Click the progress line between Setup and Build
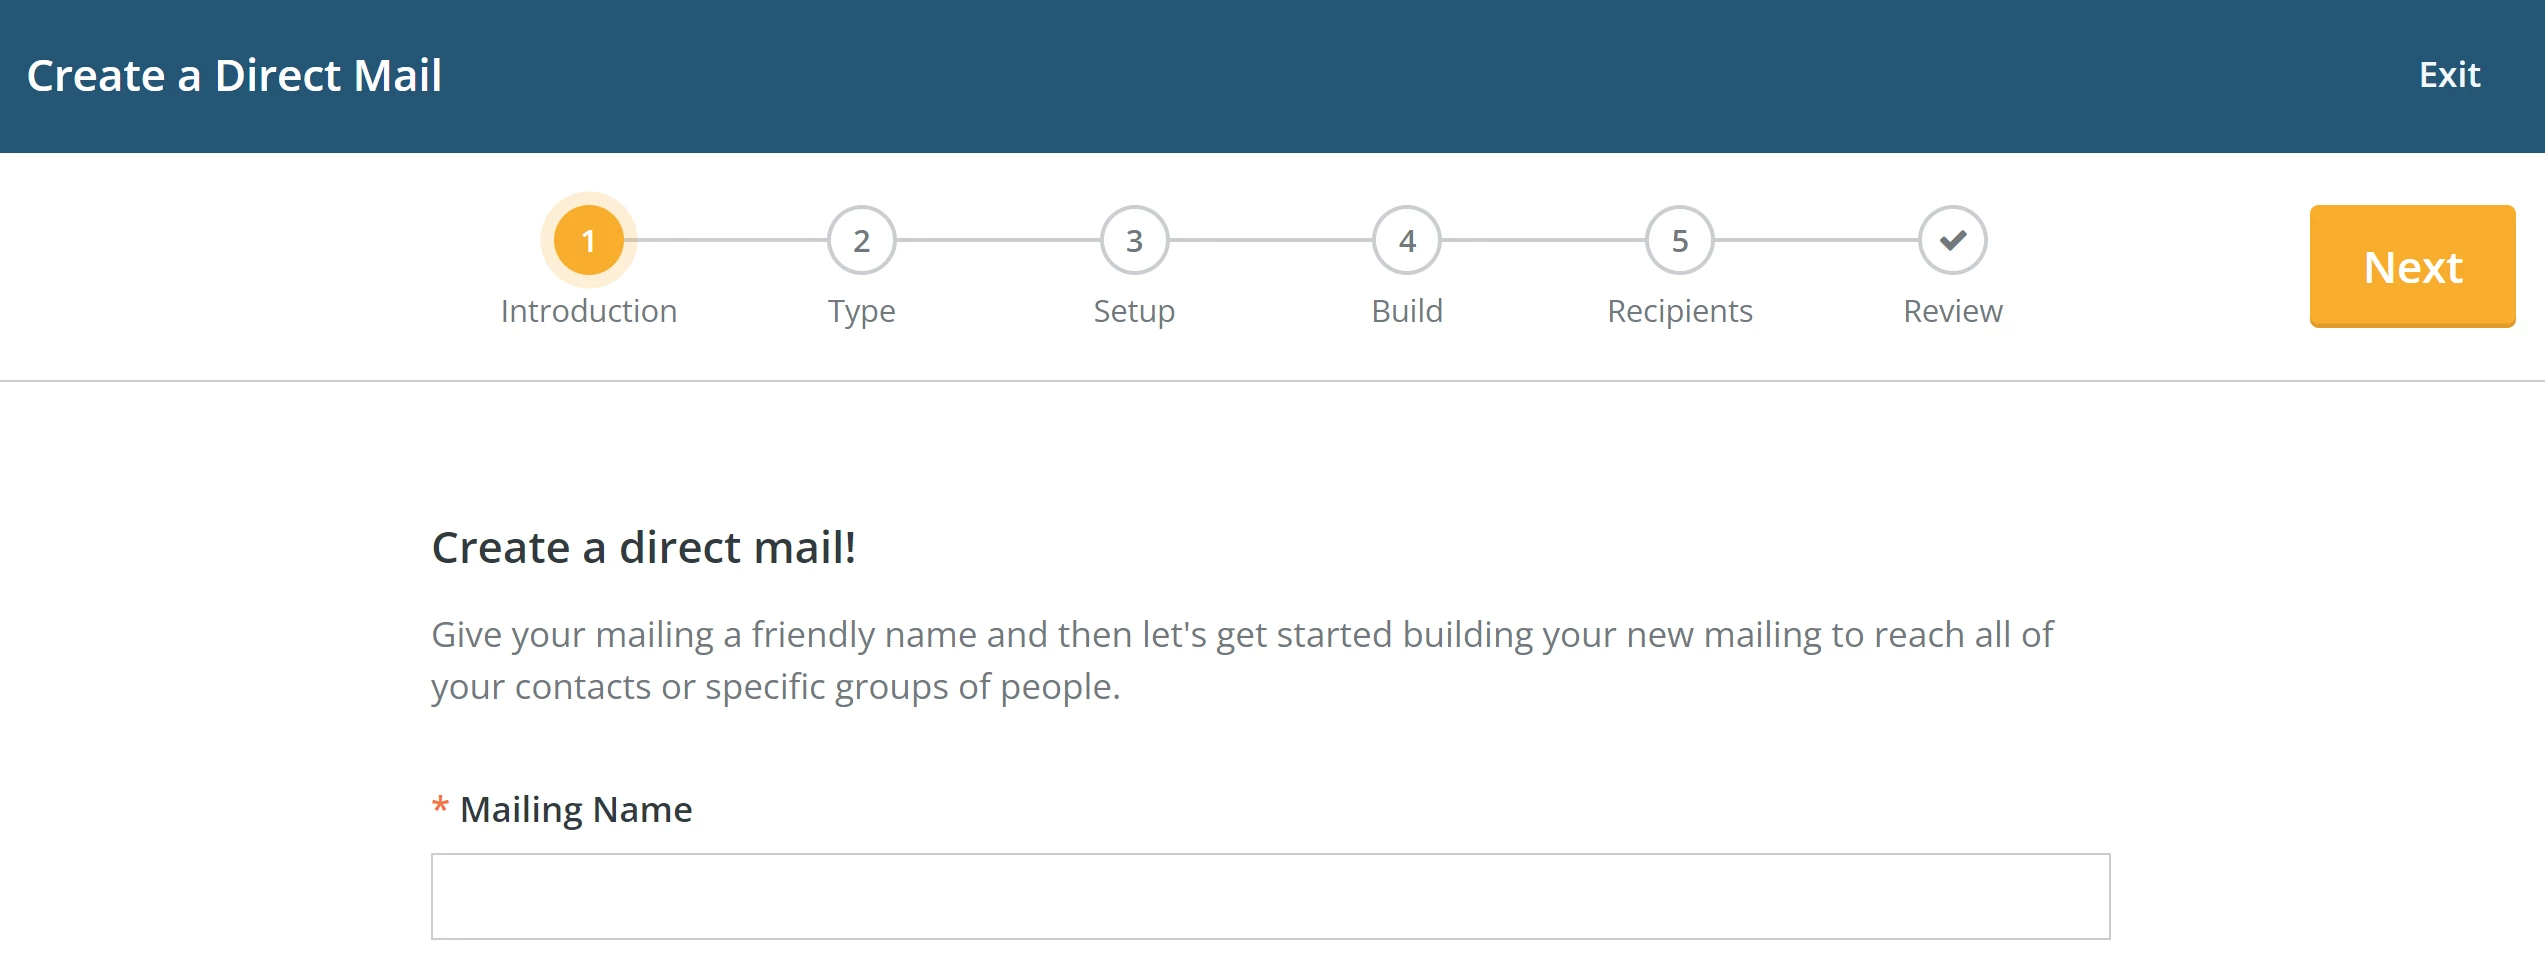This screenshot has width=2545, height=960. point(1270,239)
